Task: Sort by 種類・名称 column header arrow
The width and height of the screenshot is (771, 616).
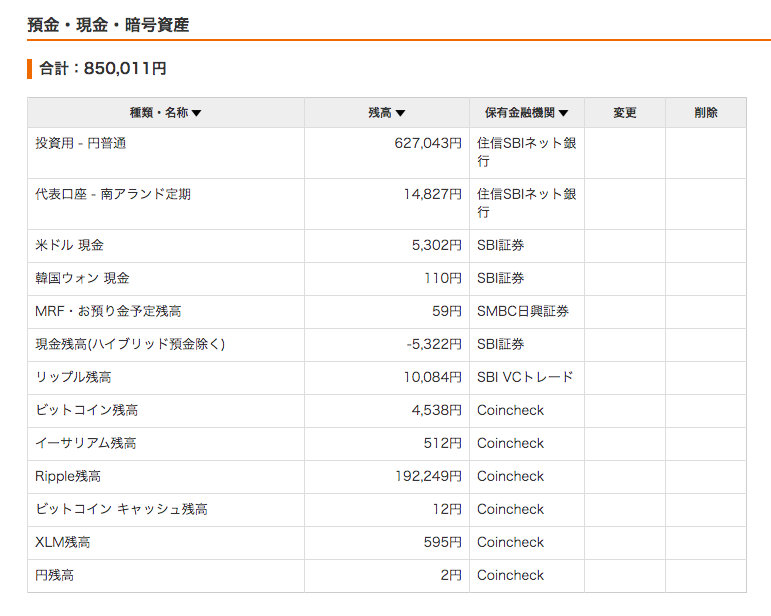Action: point(196,113)
